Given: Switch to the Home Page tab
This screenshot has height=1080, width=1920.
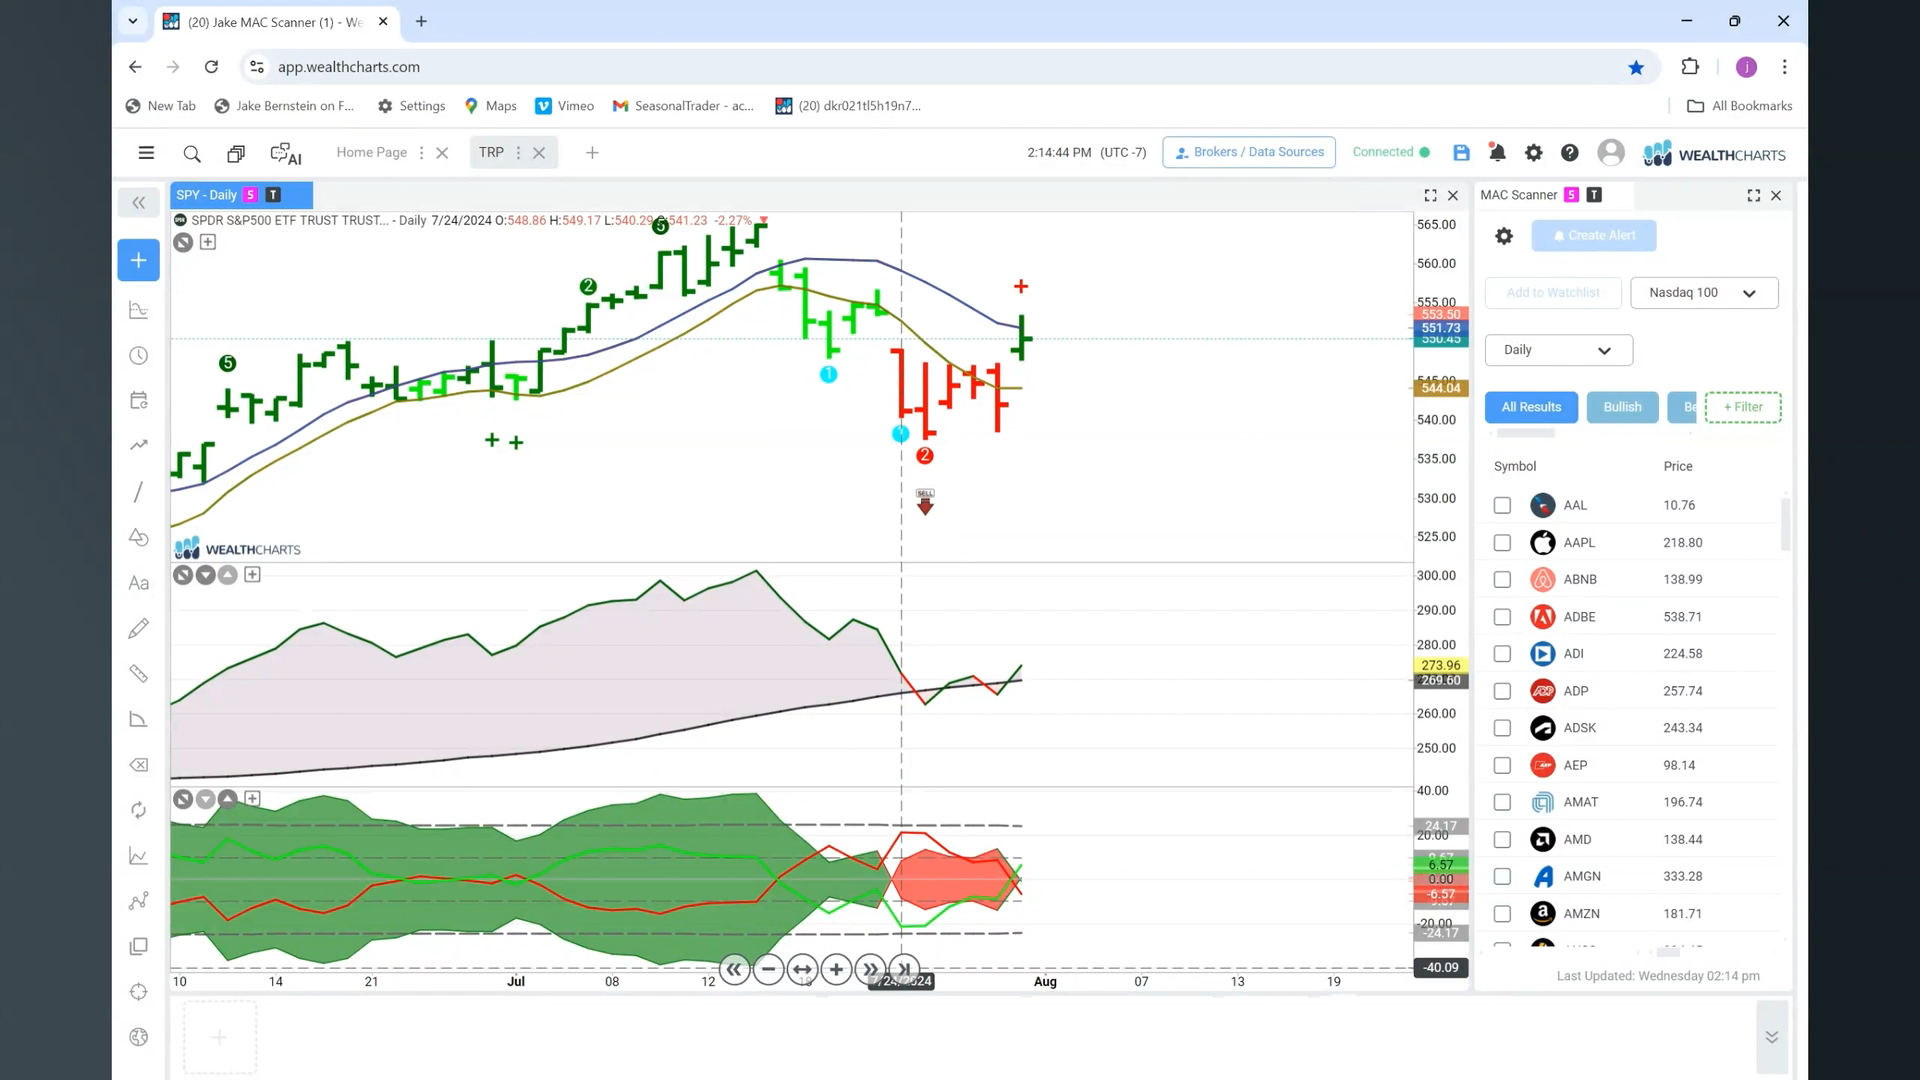Looking at the screenshot, I should [x=371, y=152].
